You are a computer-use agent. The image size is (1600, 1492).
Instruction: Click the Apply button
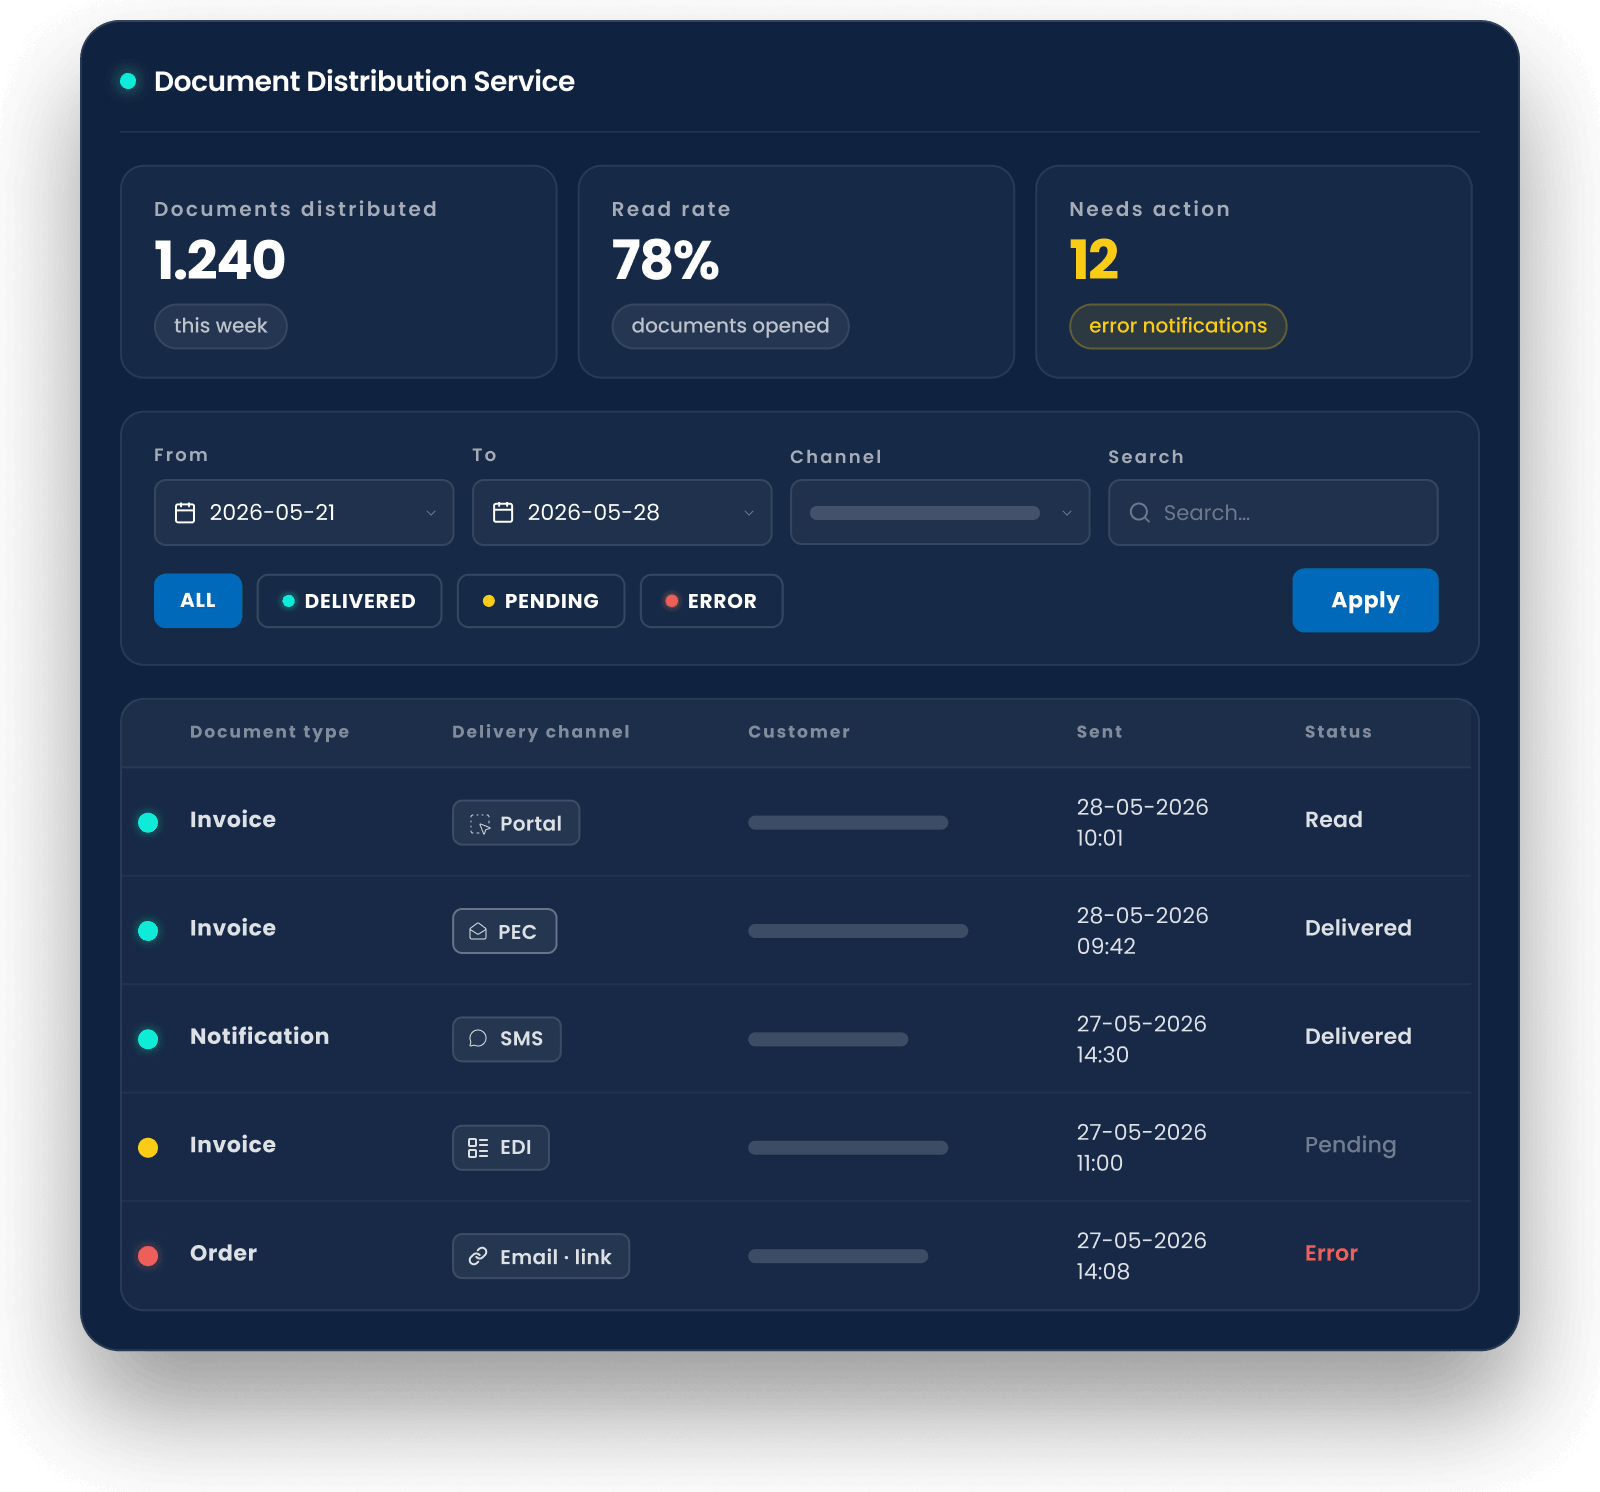[x=1365, y=600]
